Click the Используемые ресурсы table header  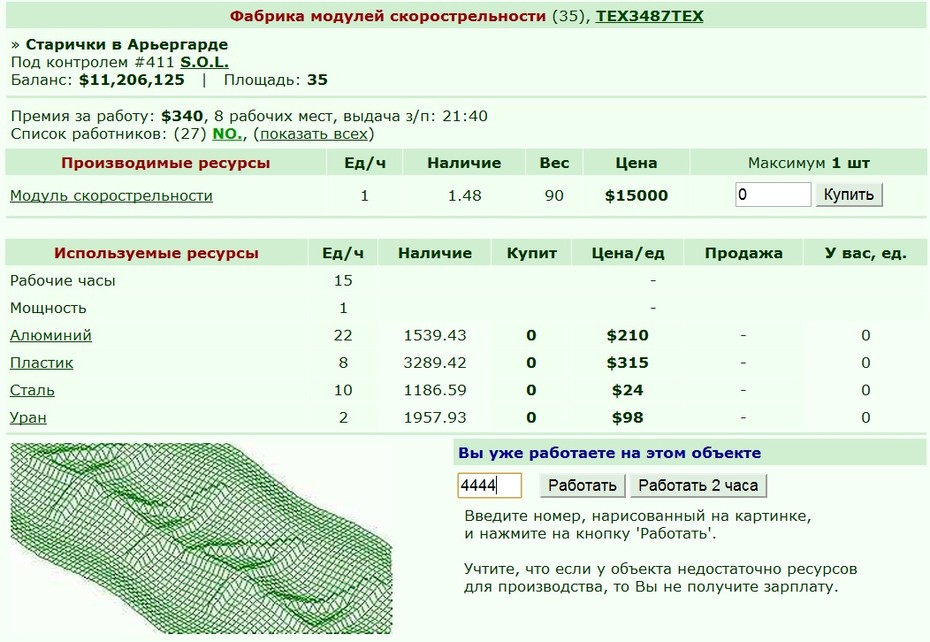coord(156,253)
